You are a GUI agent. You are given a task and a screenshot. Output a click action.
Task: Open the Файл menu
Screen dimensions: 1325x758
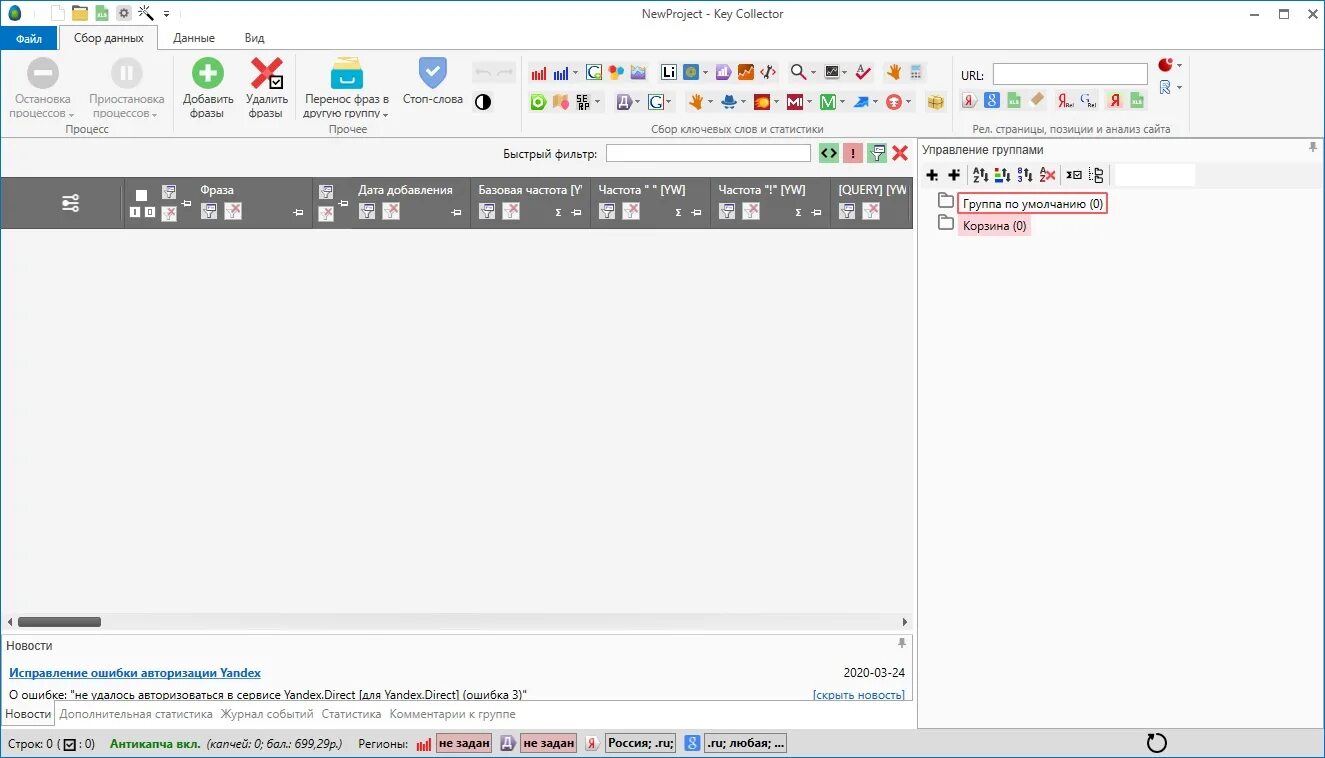click(x=29, y=38)
